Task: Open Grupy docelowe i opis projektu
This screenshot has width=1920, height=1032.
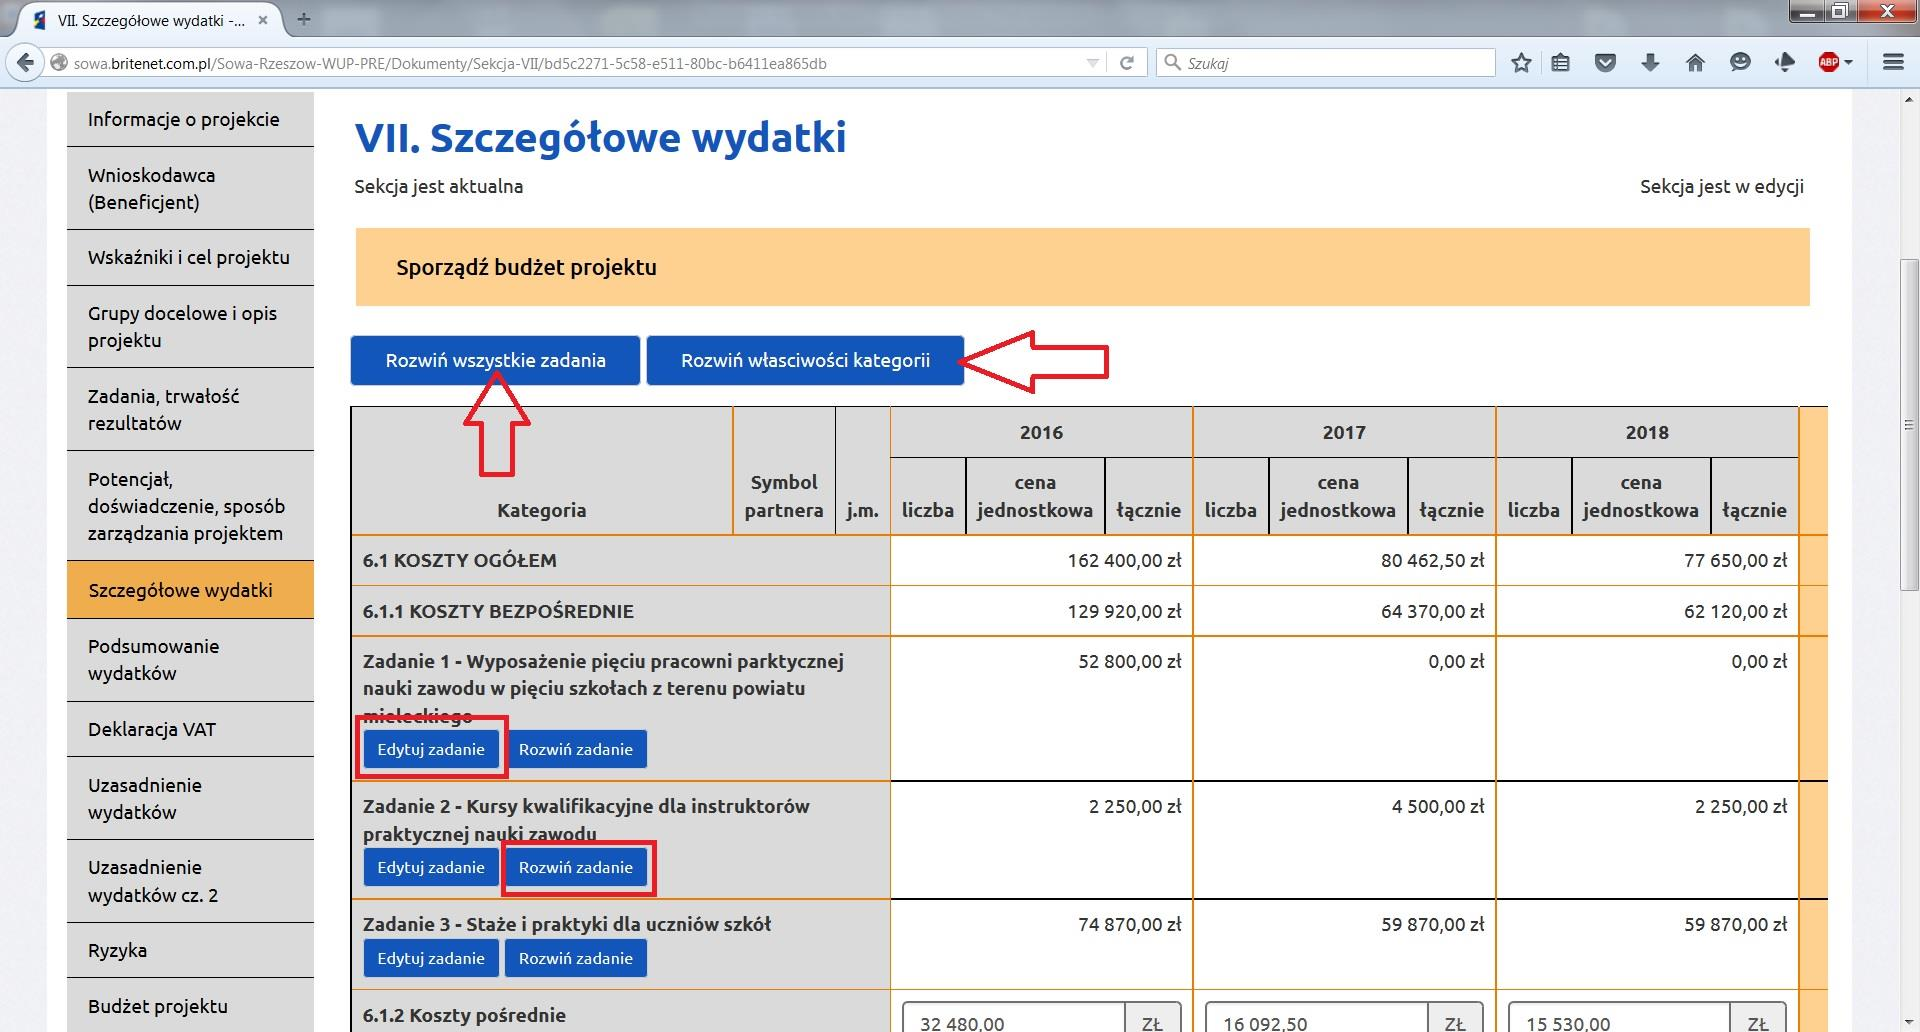Action: pyautogui.click(x=190, y=326)
